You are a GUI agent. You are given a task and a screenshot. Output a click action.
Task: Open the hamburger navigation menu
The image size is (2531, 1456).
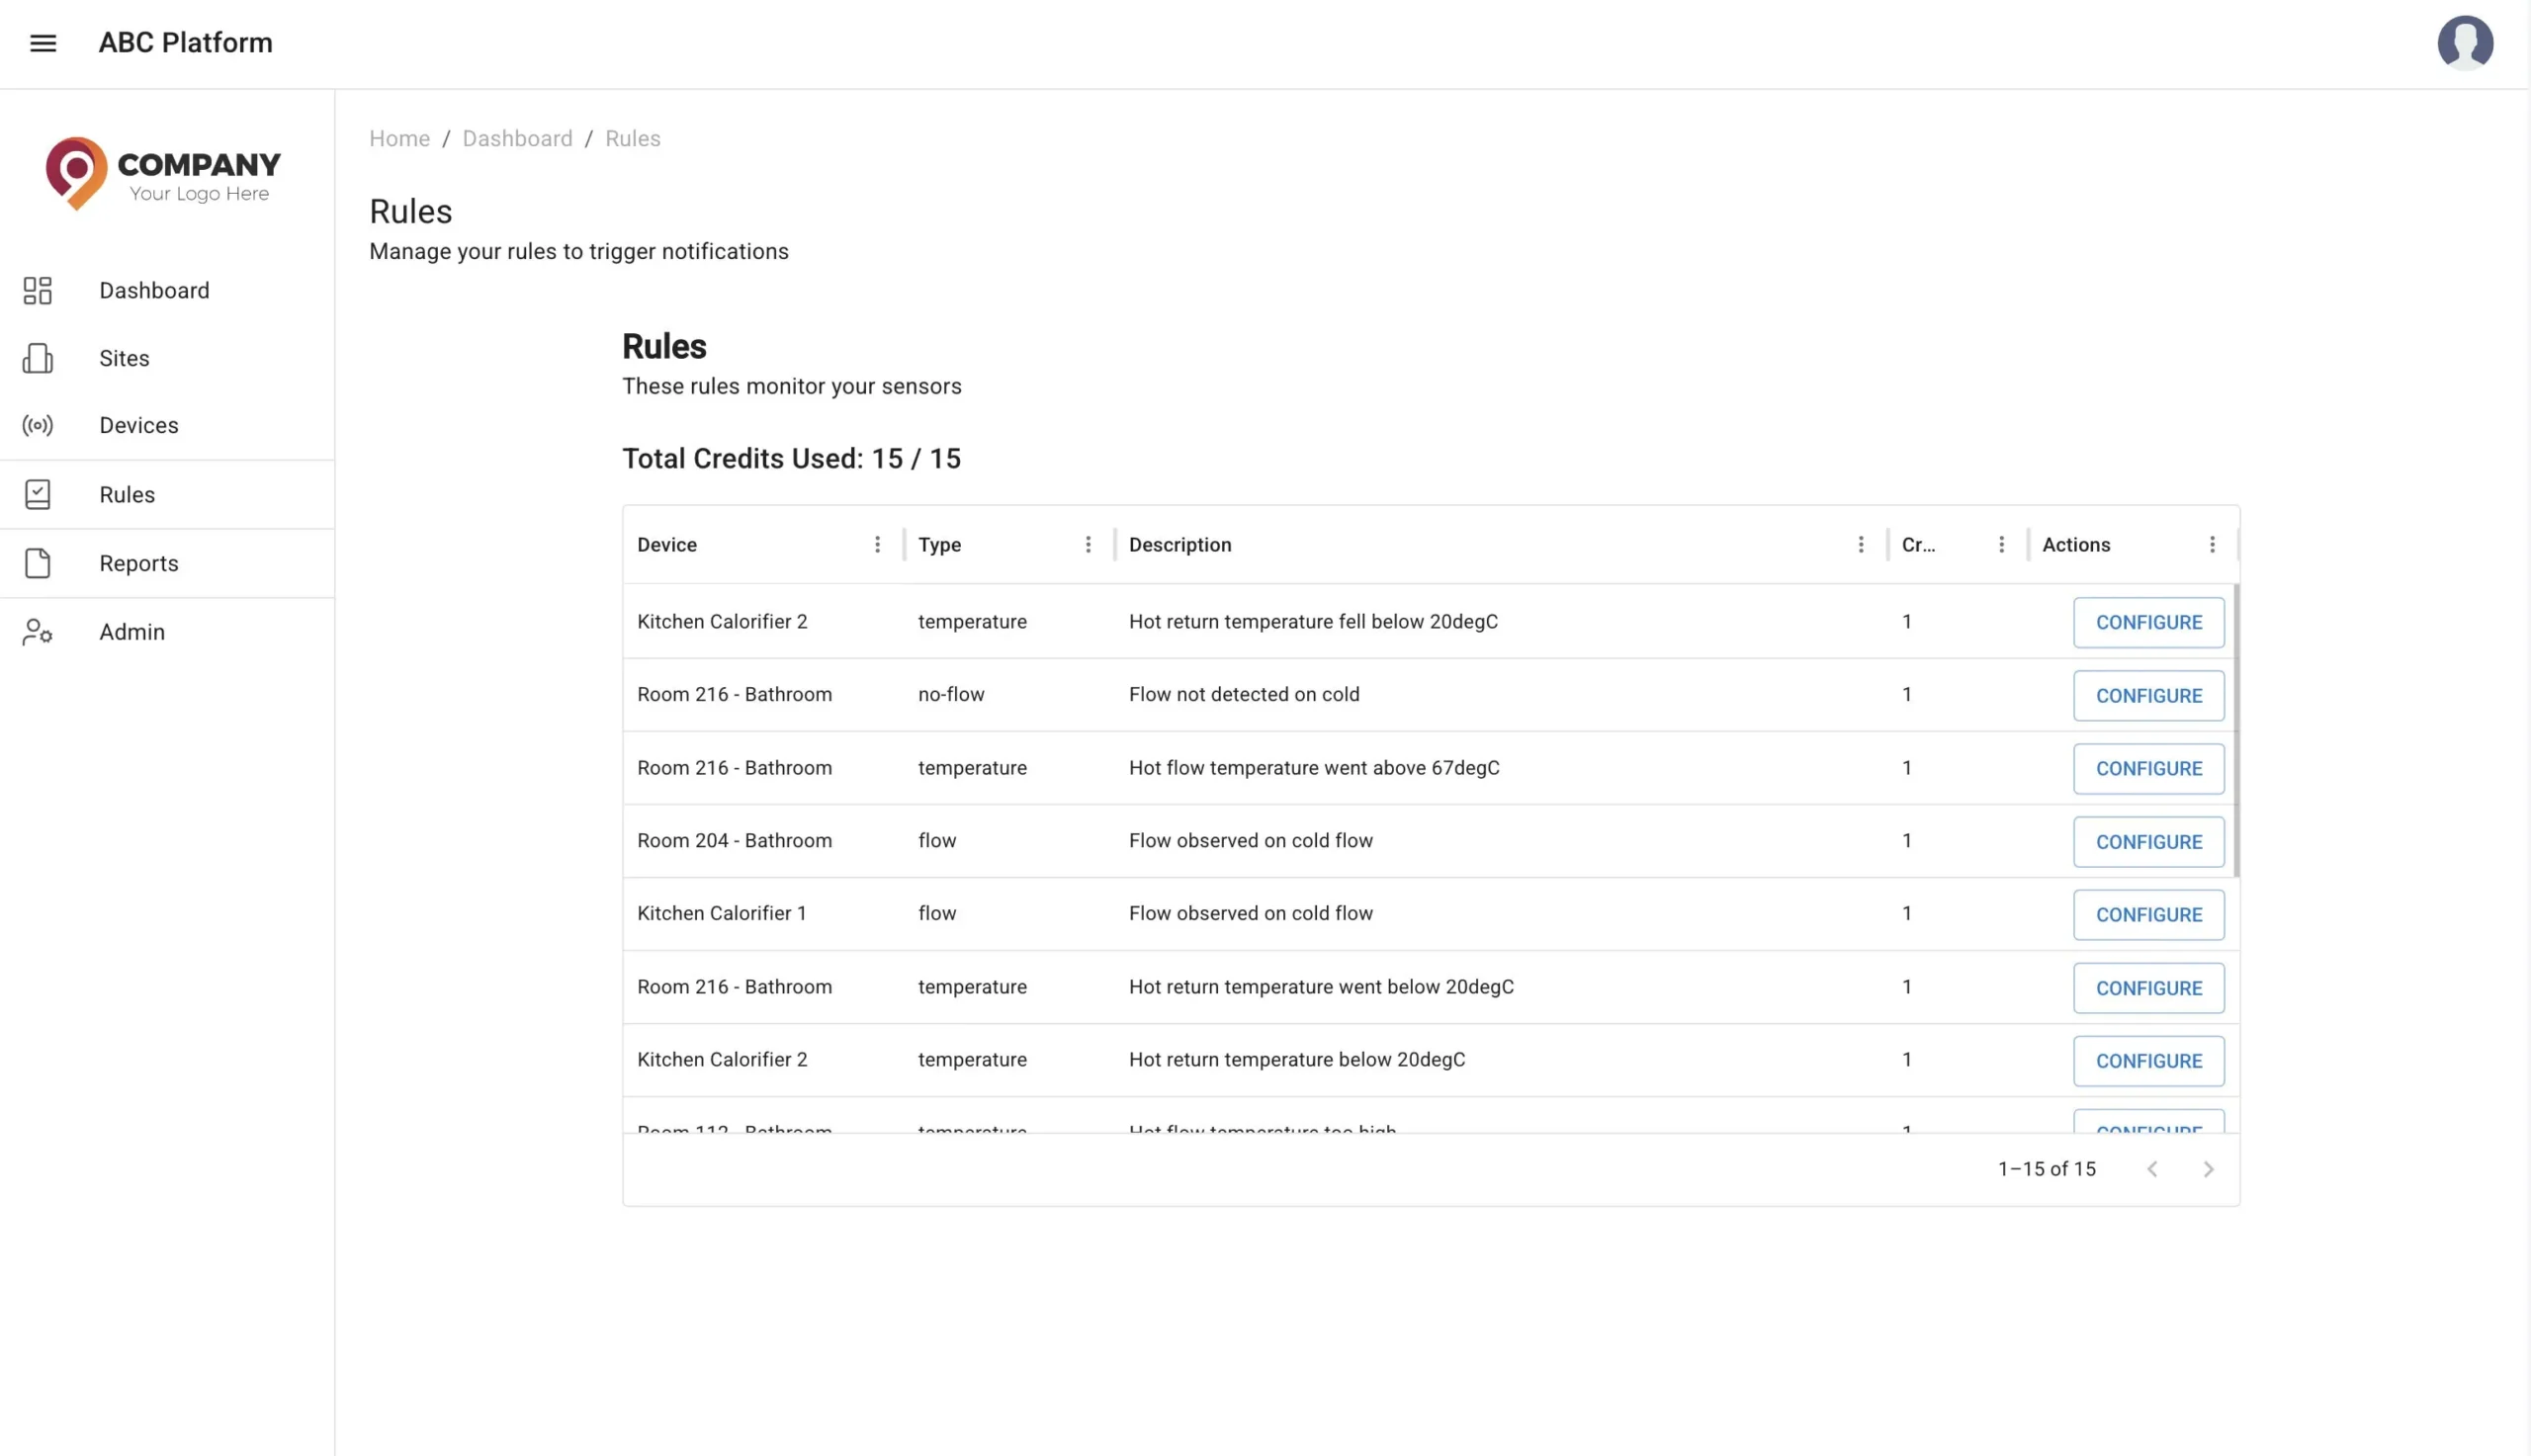(x=43, y=43)
